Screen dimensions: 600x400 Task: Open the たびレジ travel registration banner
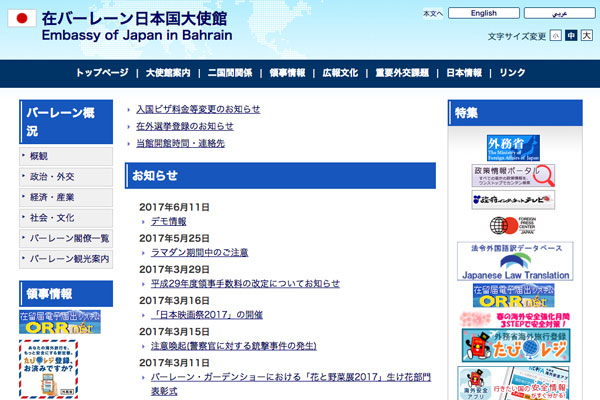click(x=516, y=345)
